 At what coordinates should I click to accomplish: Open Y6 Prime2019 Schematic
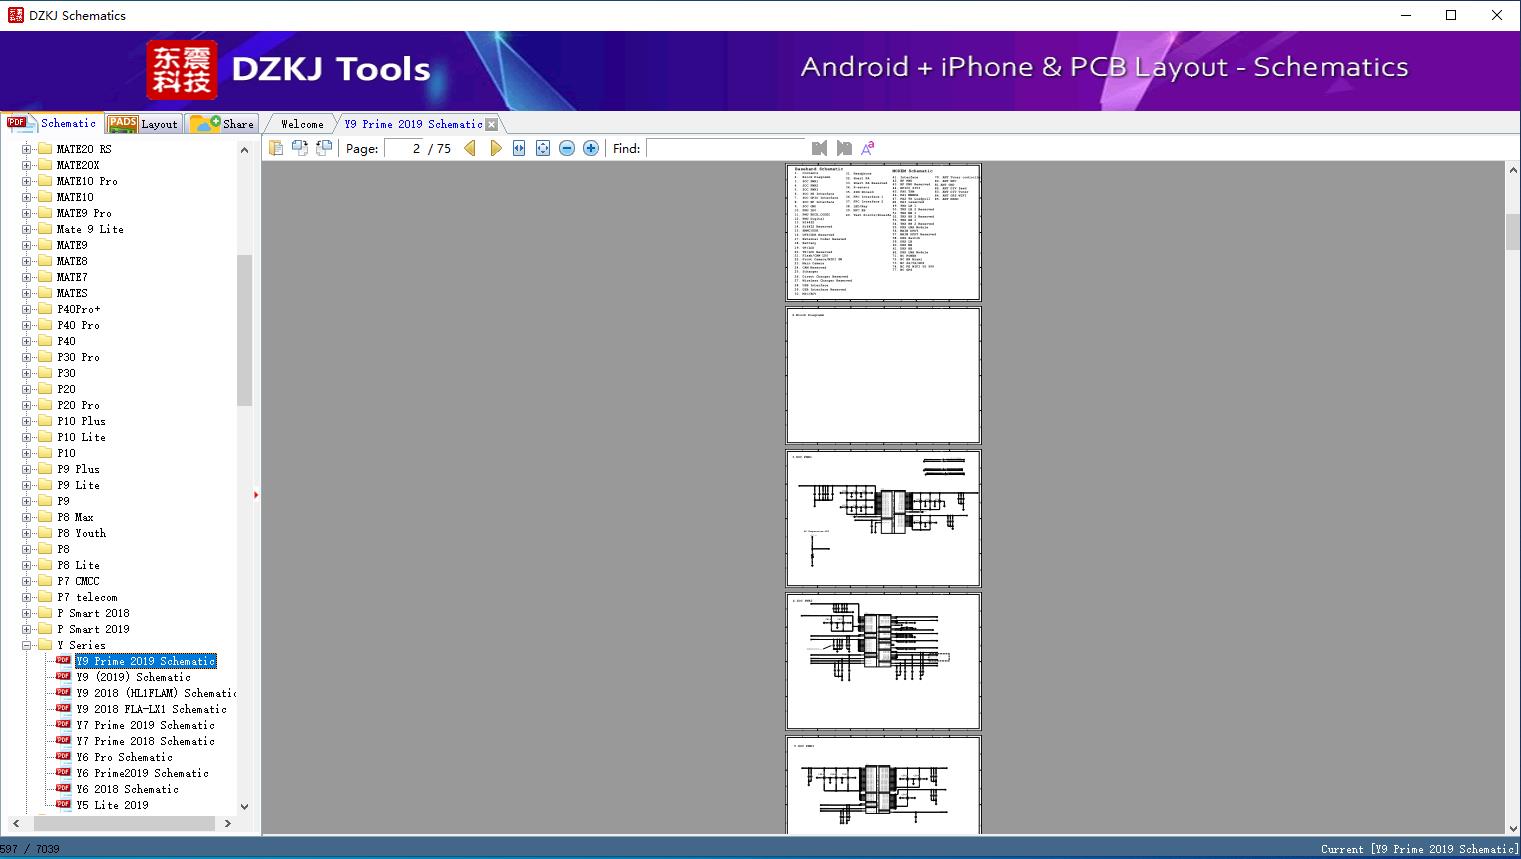[142, 773]
